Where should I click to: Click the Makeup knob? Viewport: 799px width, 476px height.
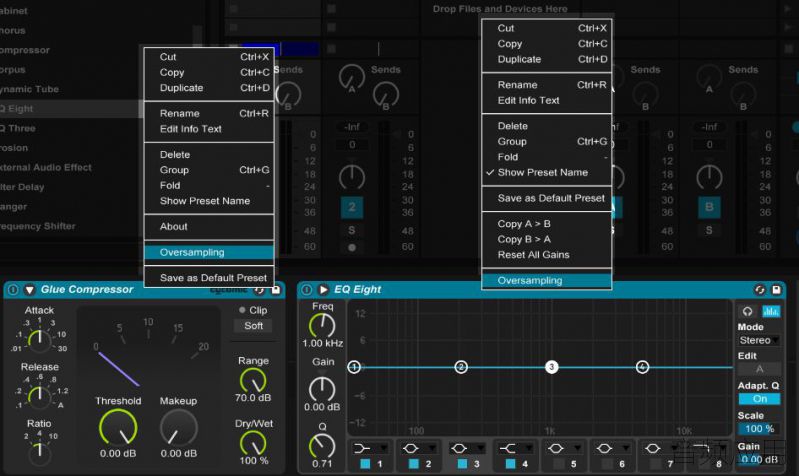point(178,427)
